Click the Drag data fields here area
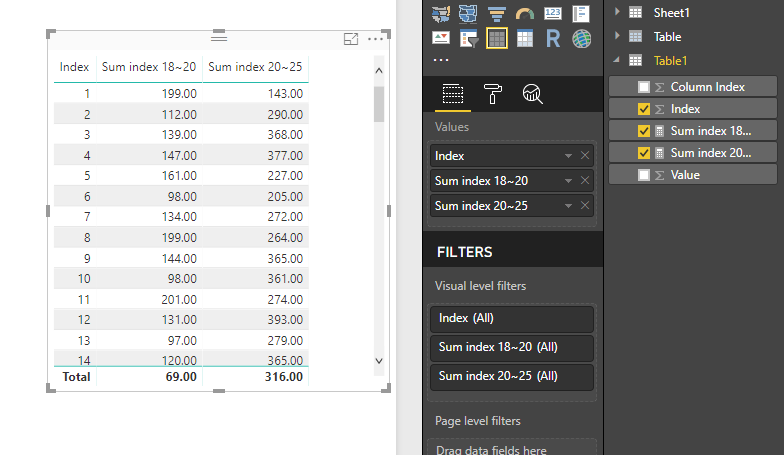 pyautogui.click(x=512, y=448)
